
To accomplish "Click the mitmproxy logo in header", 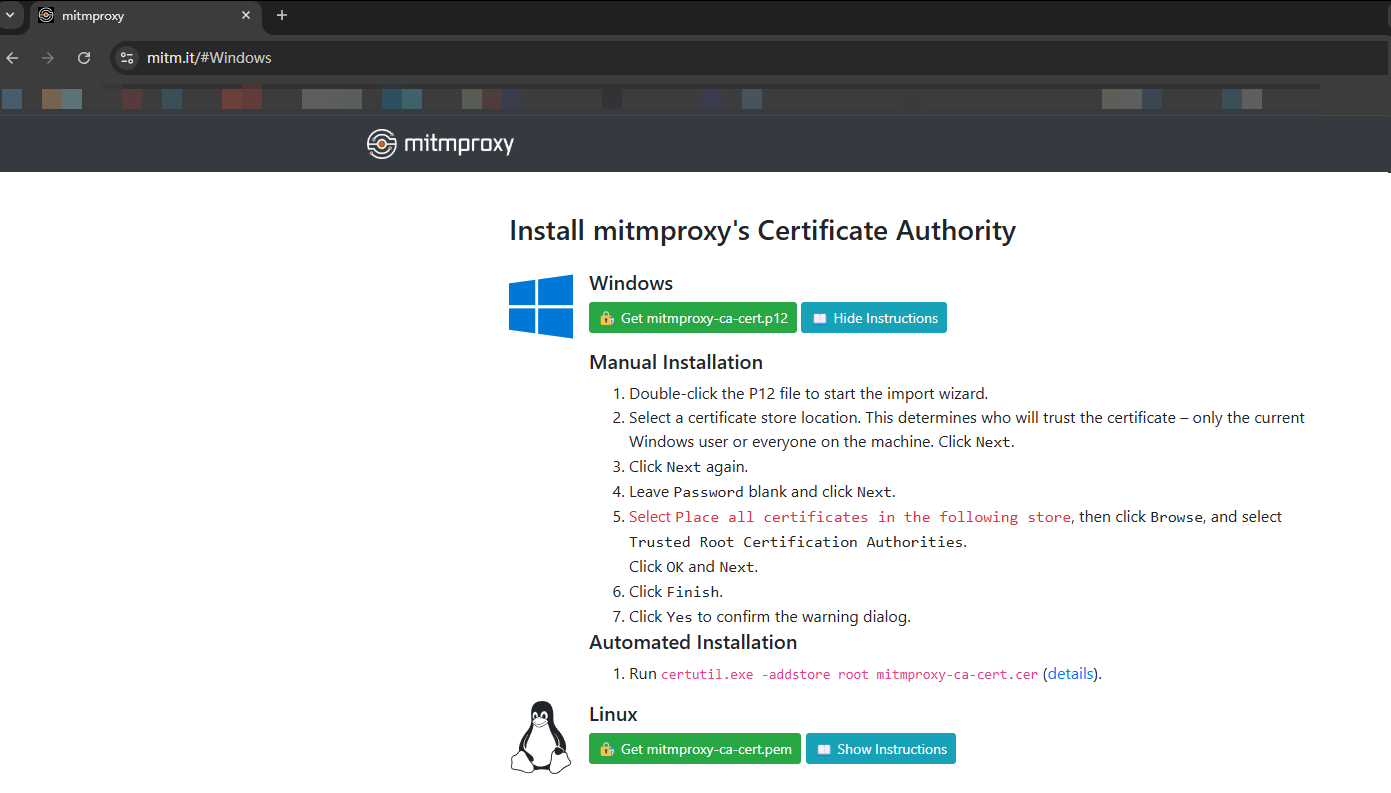I will pyautogui.click(x=440, y=144).
